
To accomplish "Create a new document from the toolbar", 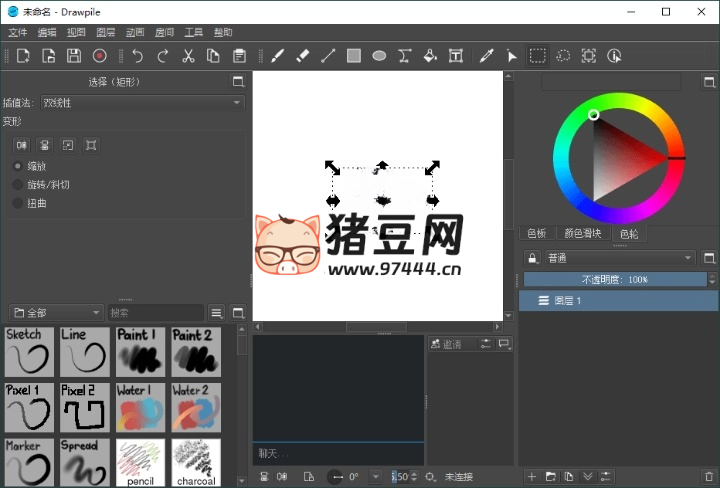I will point(23,56).
